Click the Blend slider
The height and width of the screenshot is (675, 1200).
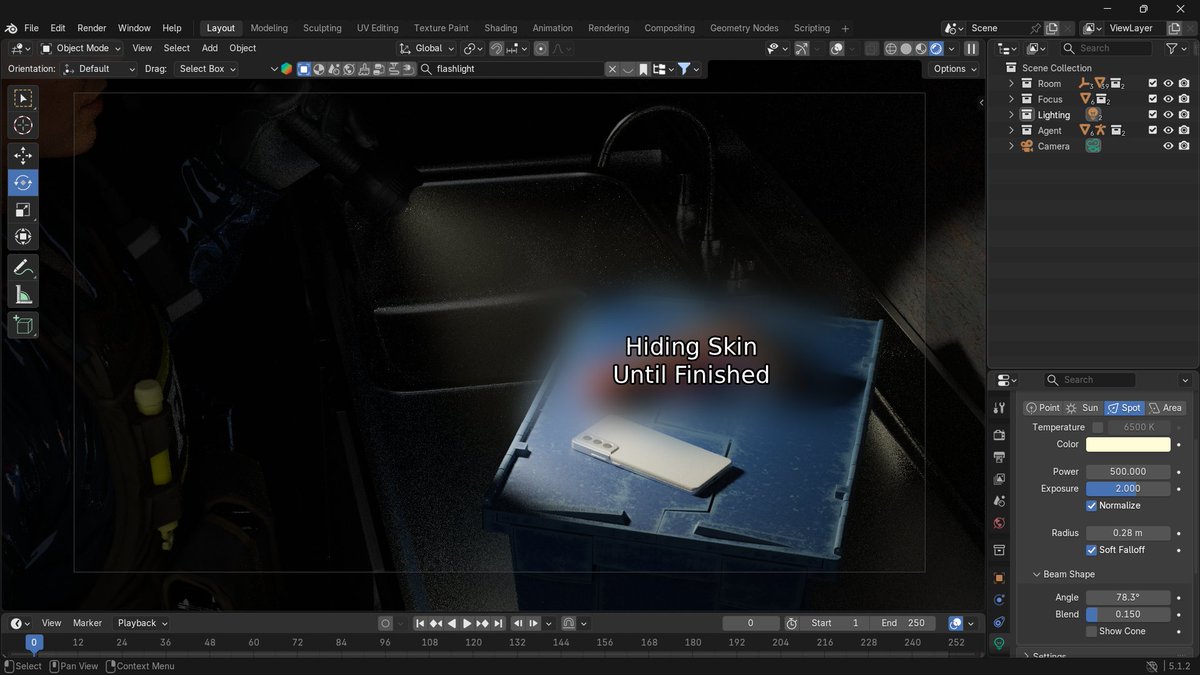pyautogui.click(x=1128, y=615)
